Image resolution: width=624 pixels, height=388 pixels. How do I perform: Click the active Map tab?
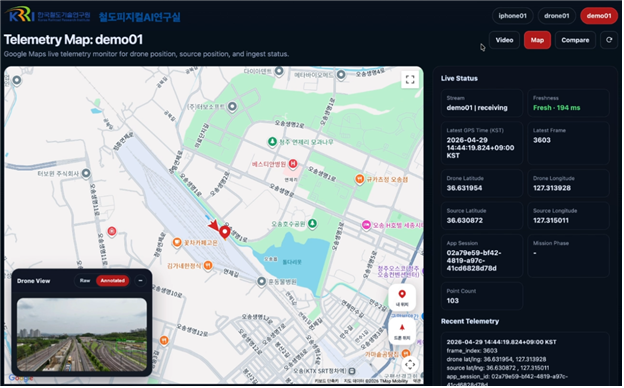point(537,40)
